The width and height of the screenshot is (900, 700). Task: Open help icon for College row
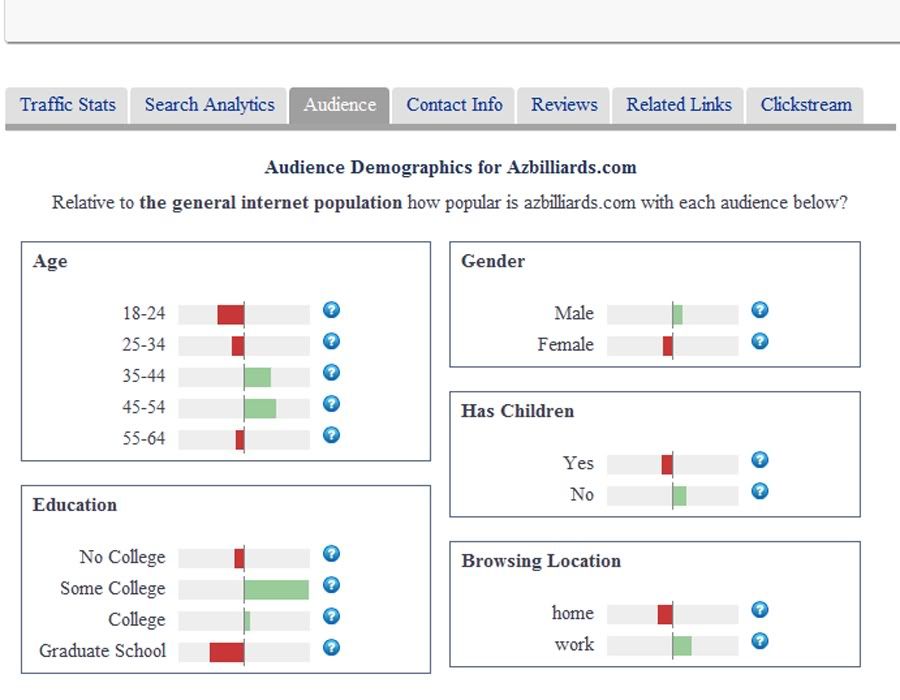coord(331,616)
